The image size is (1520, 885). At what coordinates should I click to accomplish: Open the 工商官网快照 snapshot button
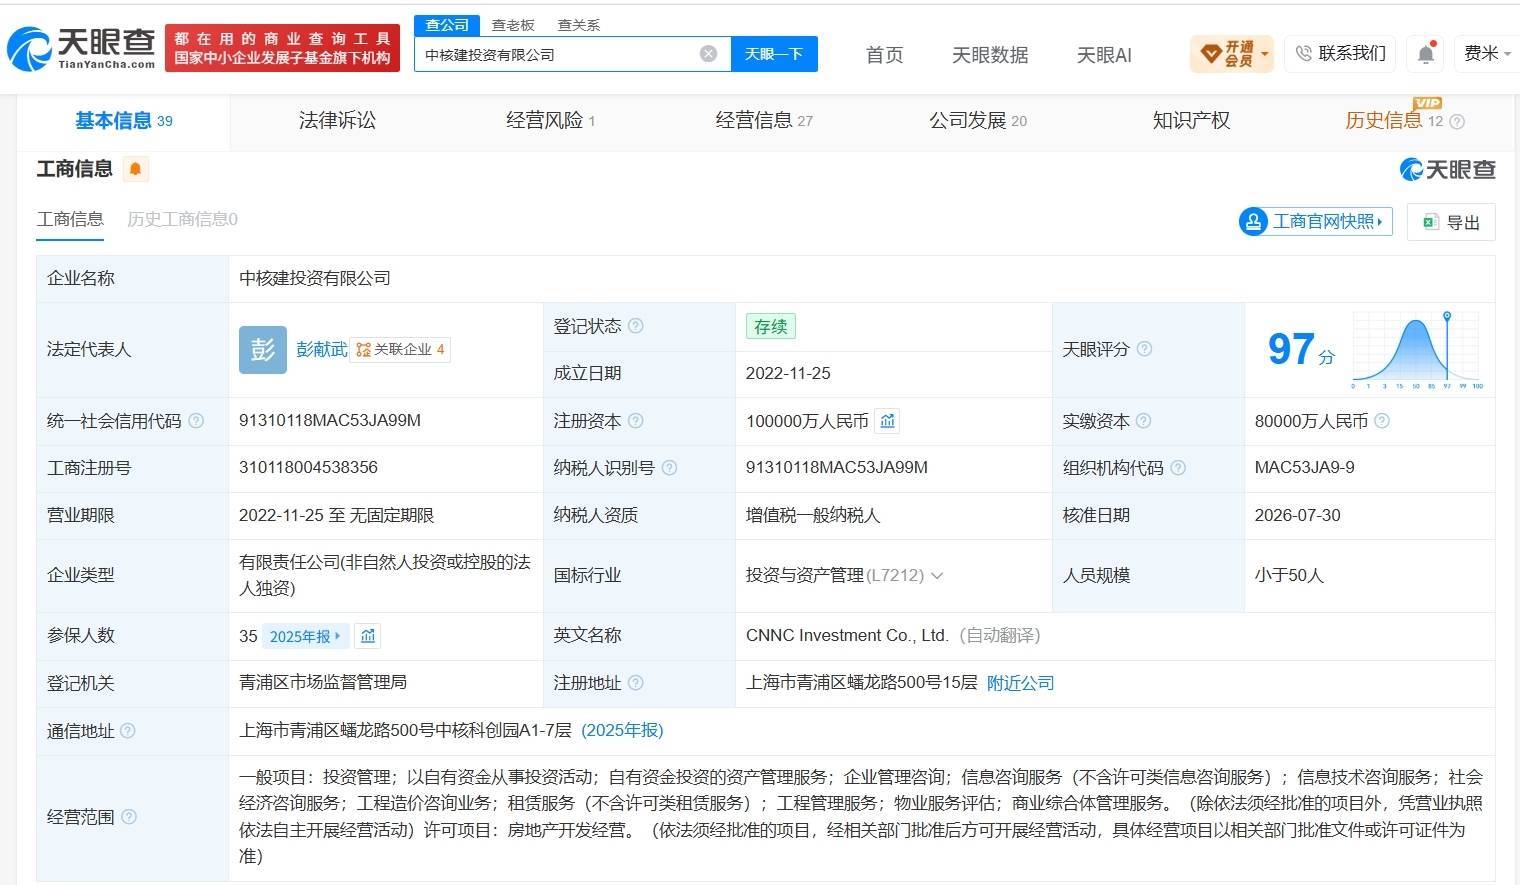[1315, 221]
